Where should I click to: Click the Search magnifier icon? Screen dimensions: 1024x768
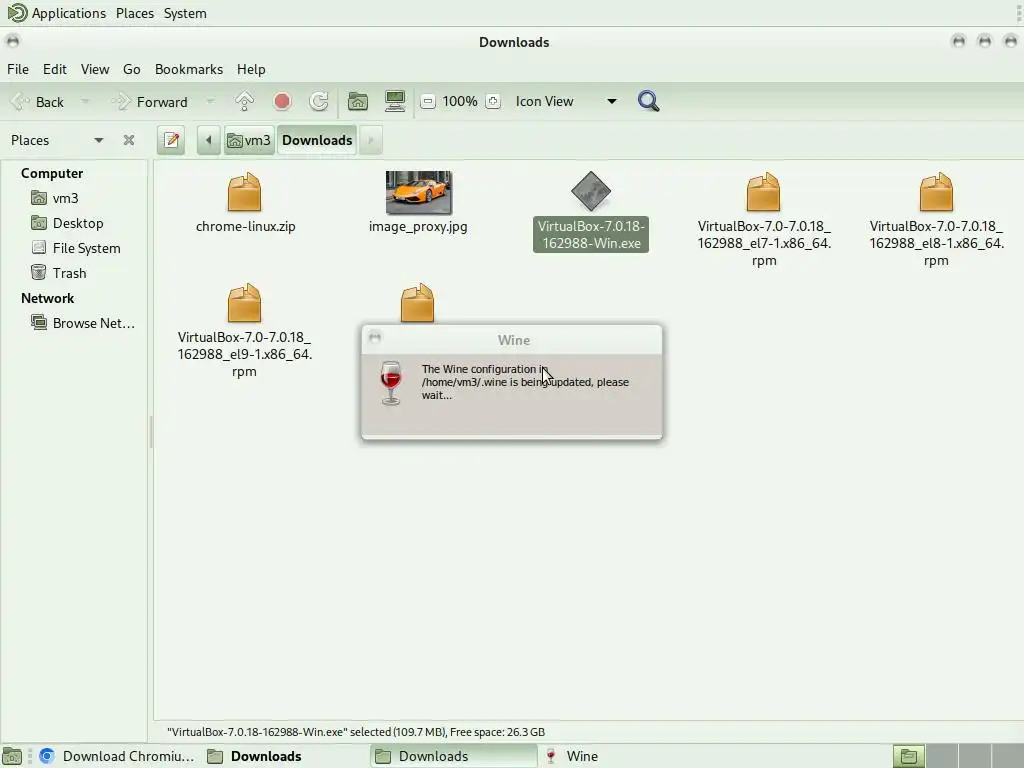click(x=648, y=101)
